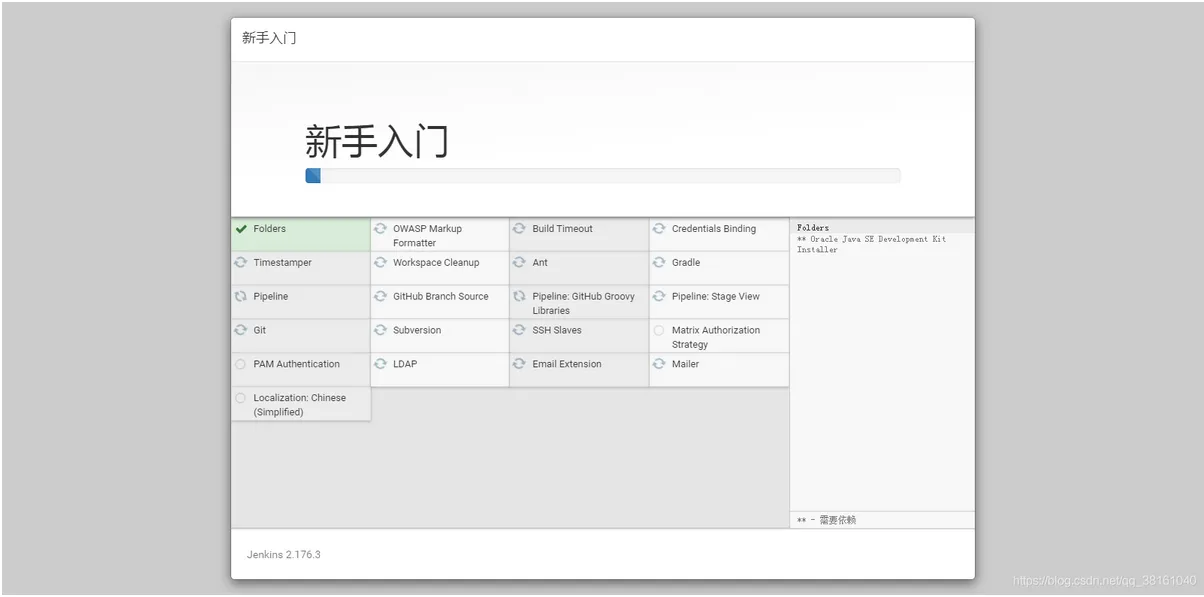Select the LDAP plugin label
Screen dimensions: 1204x597
pos(405,364)
